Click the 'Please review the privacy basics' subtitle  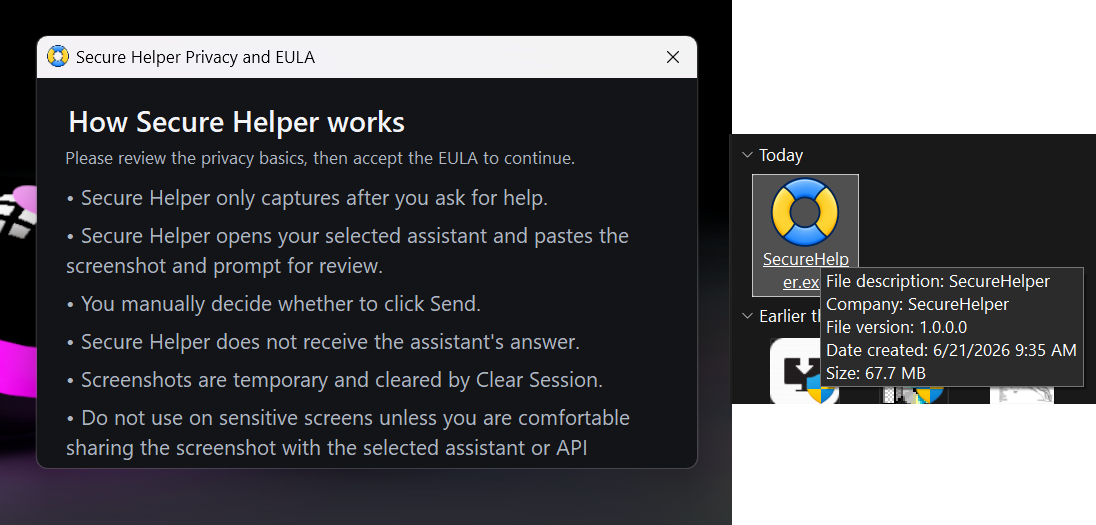(x=320, y=158)
